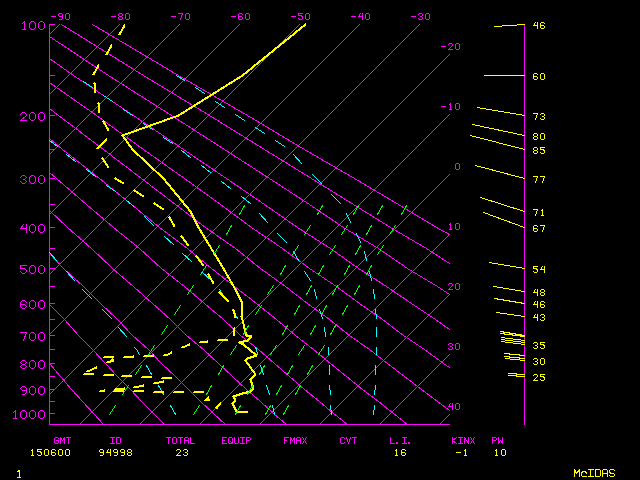The height and width of the screenshot is (480, 640).
Task: Select the wind speed value 25
Action: tap(538, 377)
